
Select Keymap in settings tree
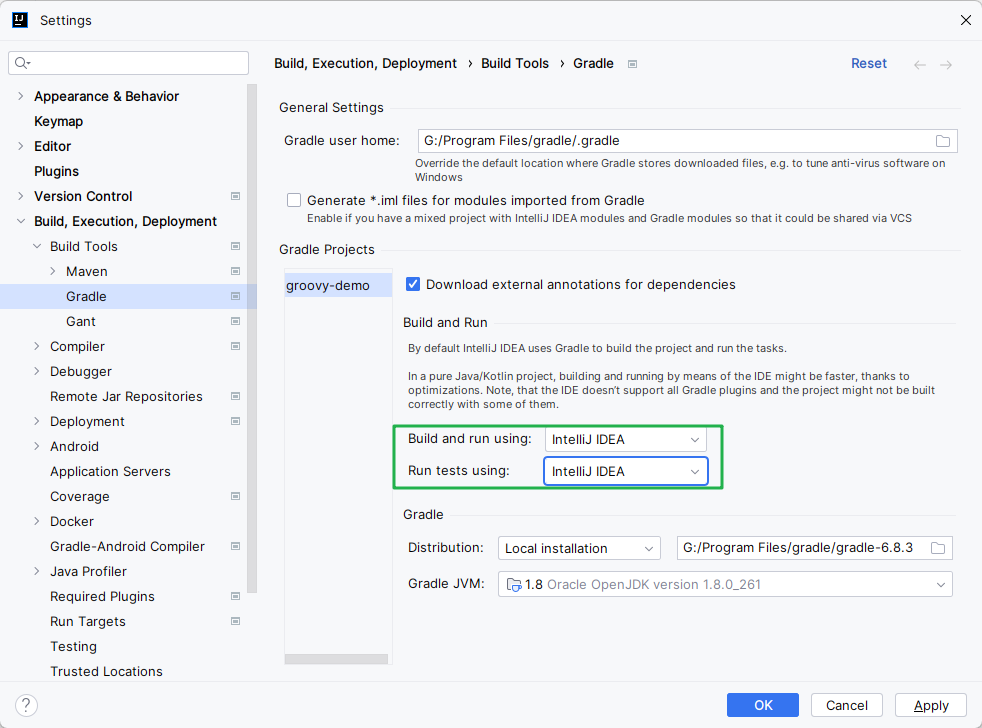pyautogui.click(x=58, y=122)
